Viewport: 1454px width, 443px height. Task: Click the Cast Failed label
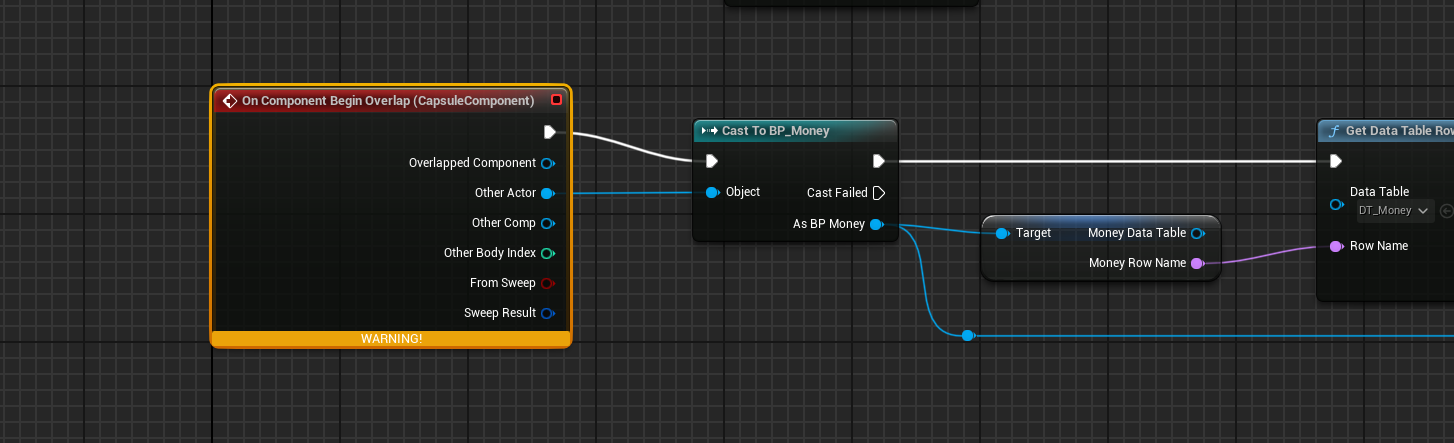837,193
